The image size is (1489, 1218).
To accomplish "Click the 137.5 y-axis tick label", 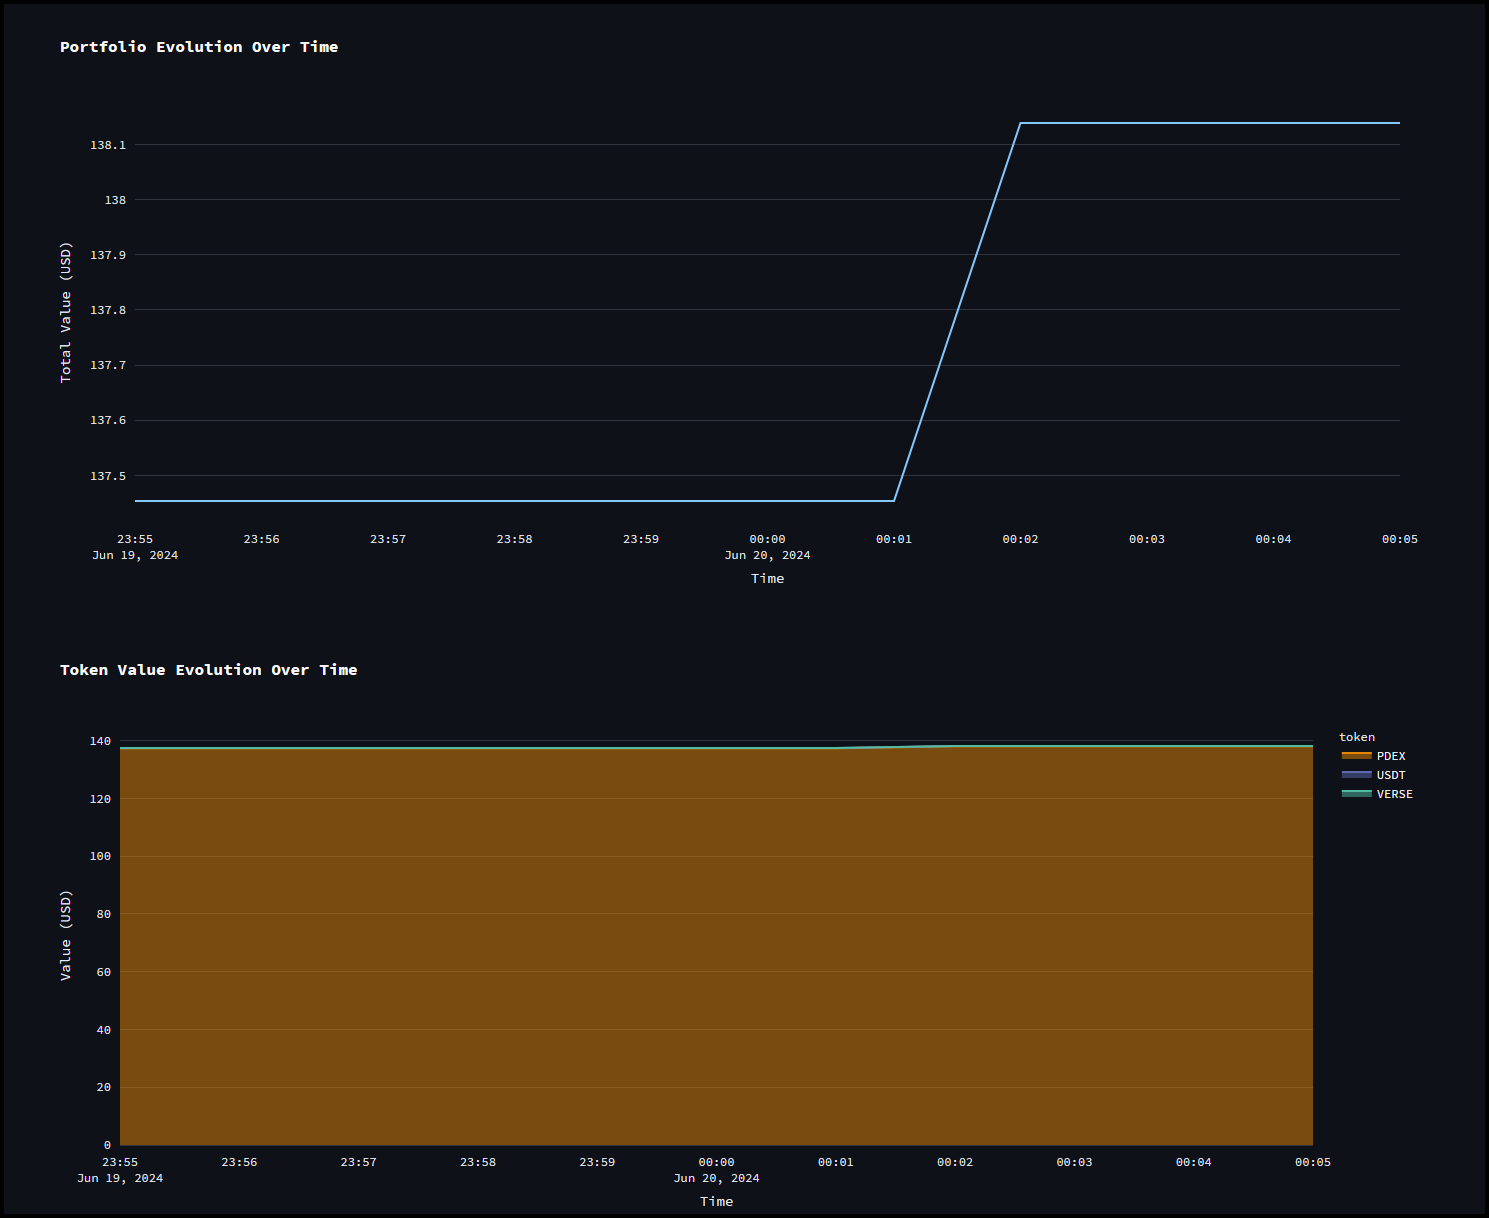I will [x=108, y=476].
